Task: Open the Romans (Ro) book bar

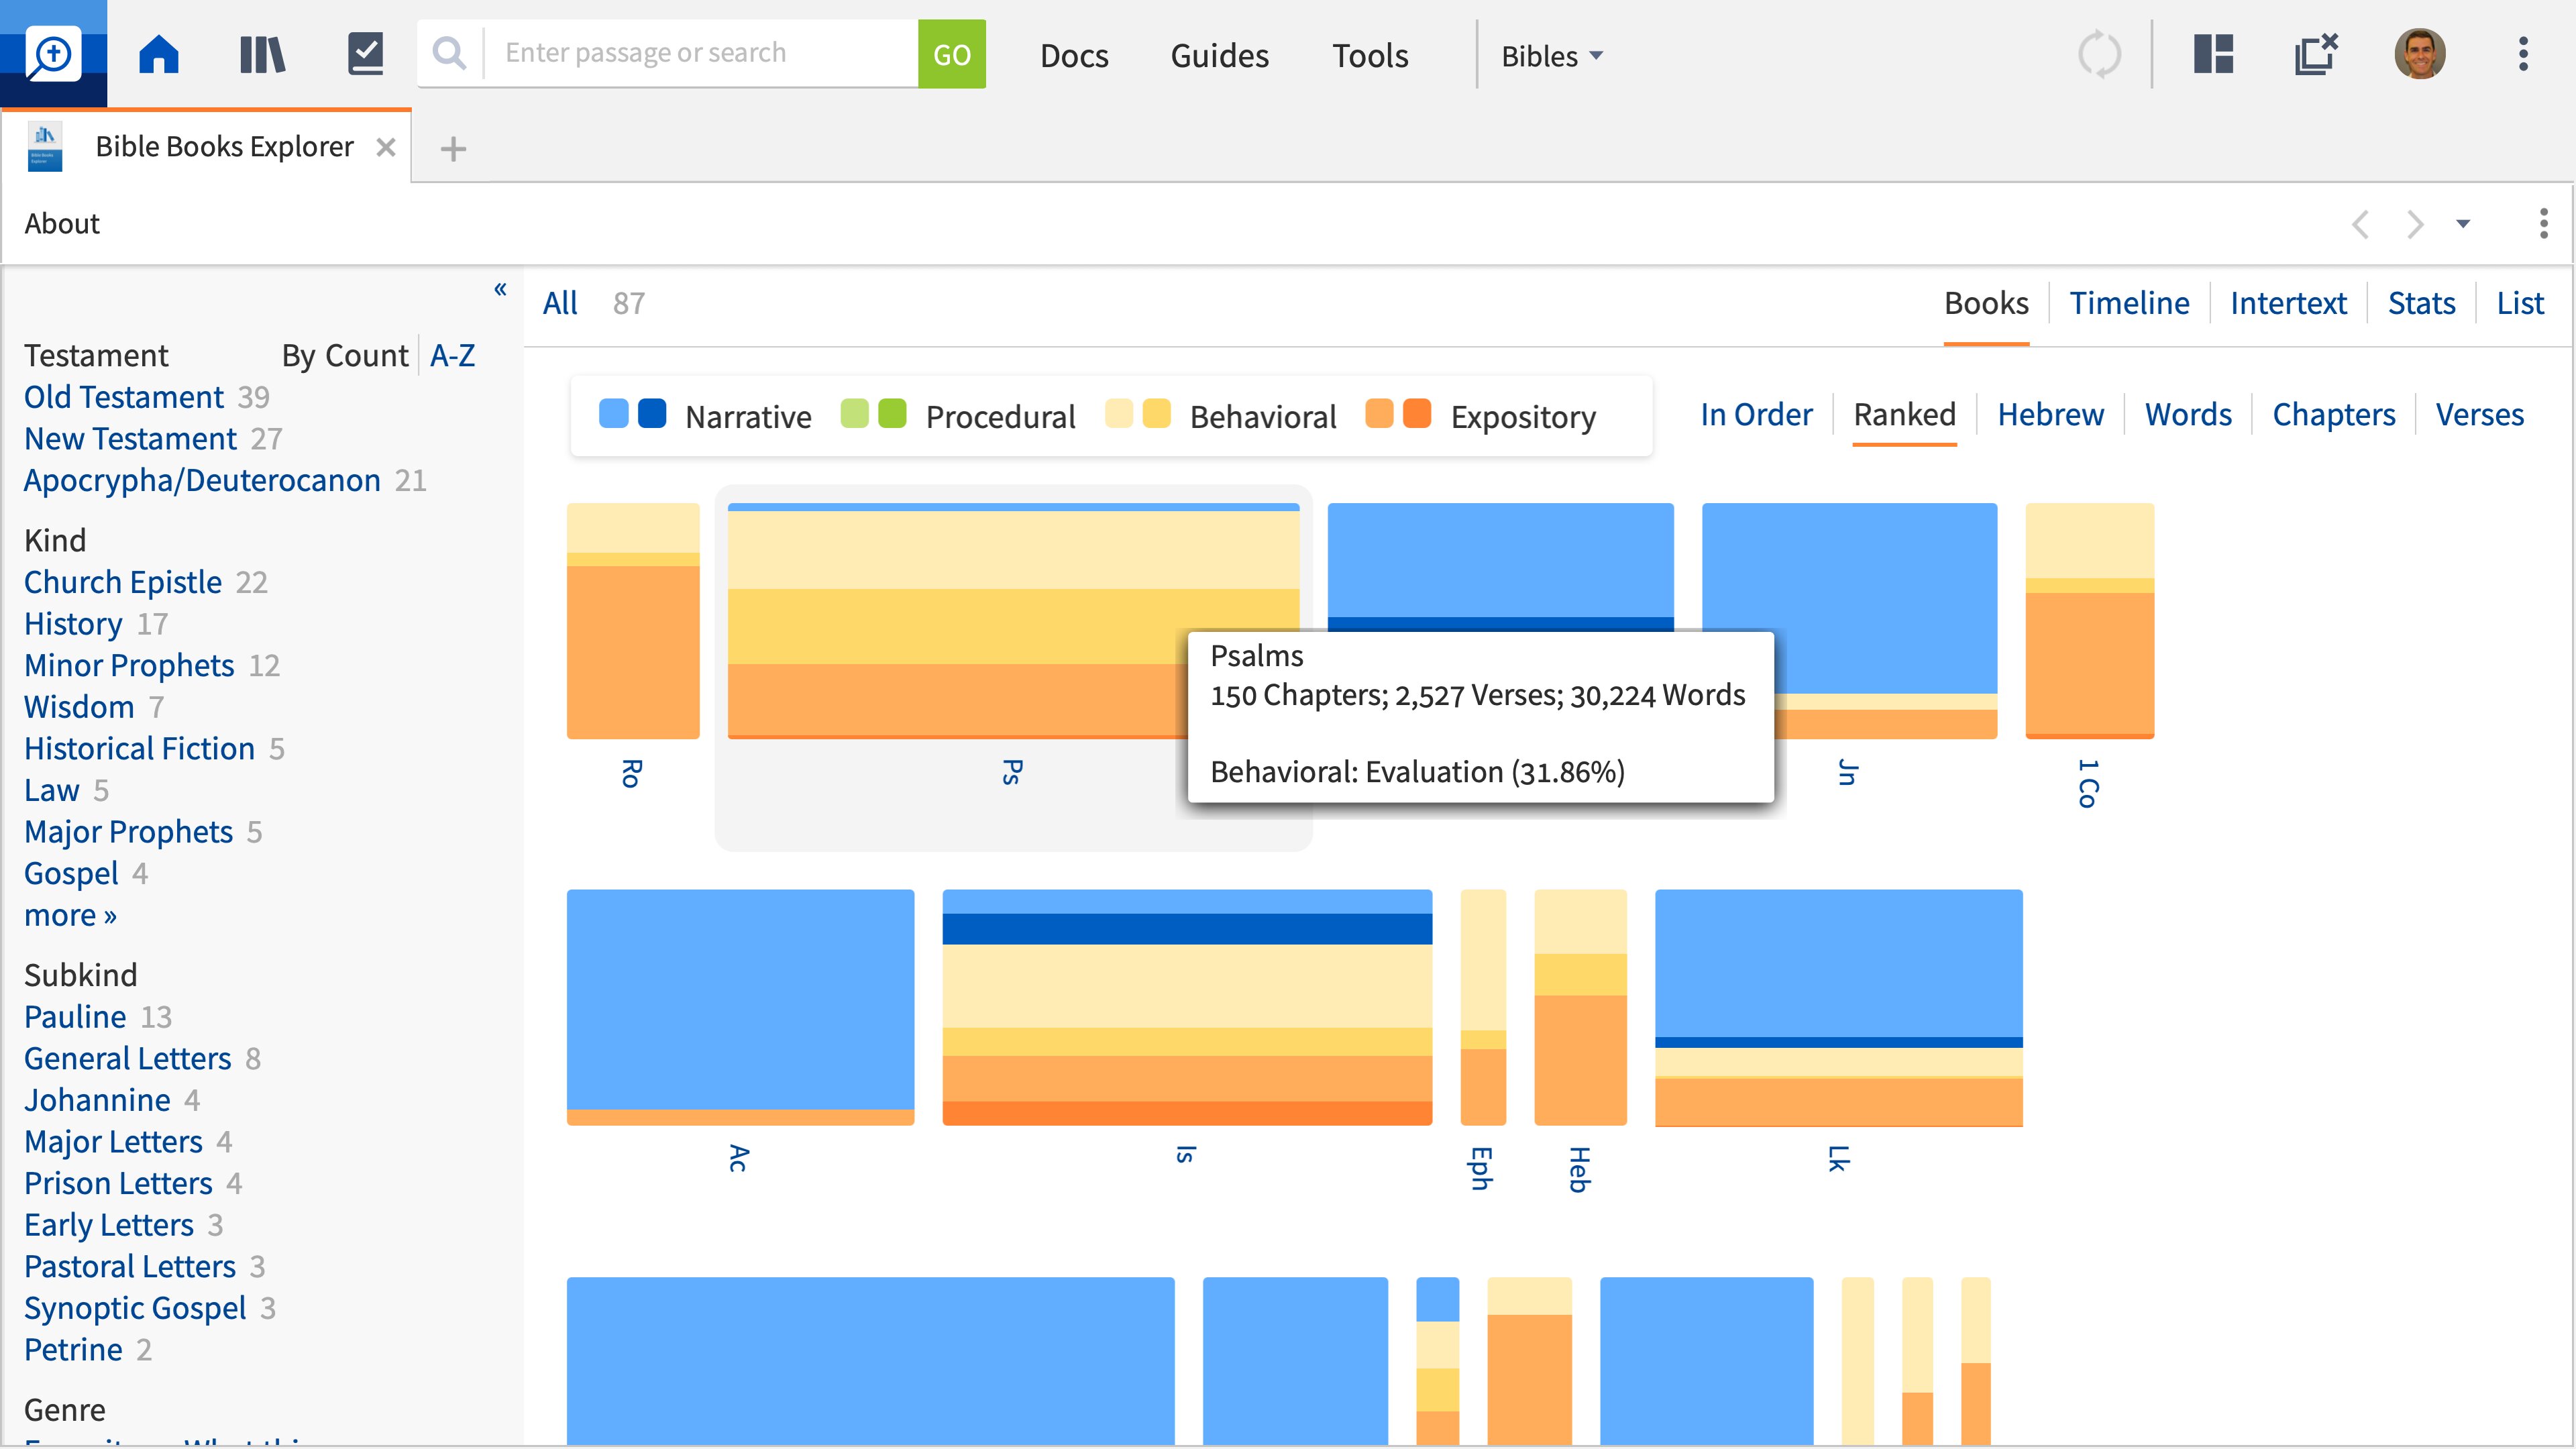Action: 633,621
